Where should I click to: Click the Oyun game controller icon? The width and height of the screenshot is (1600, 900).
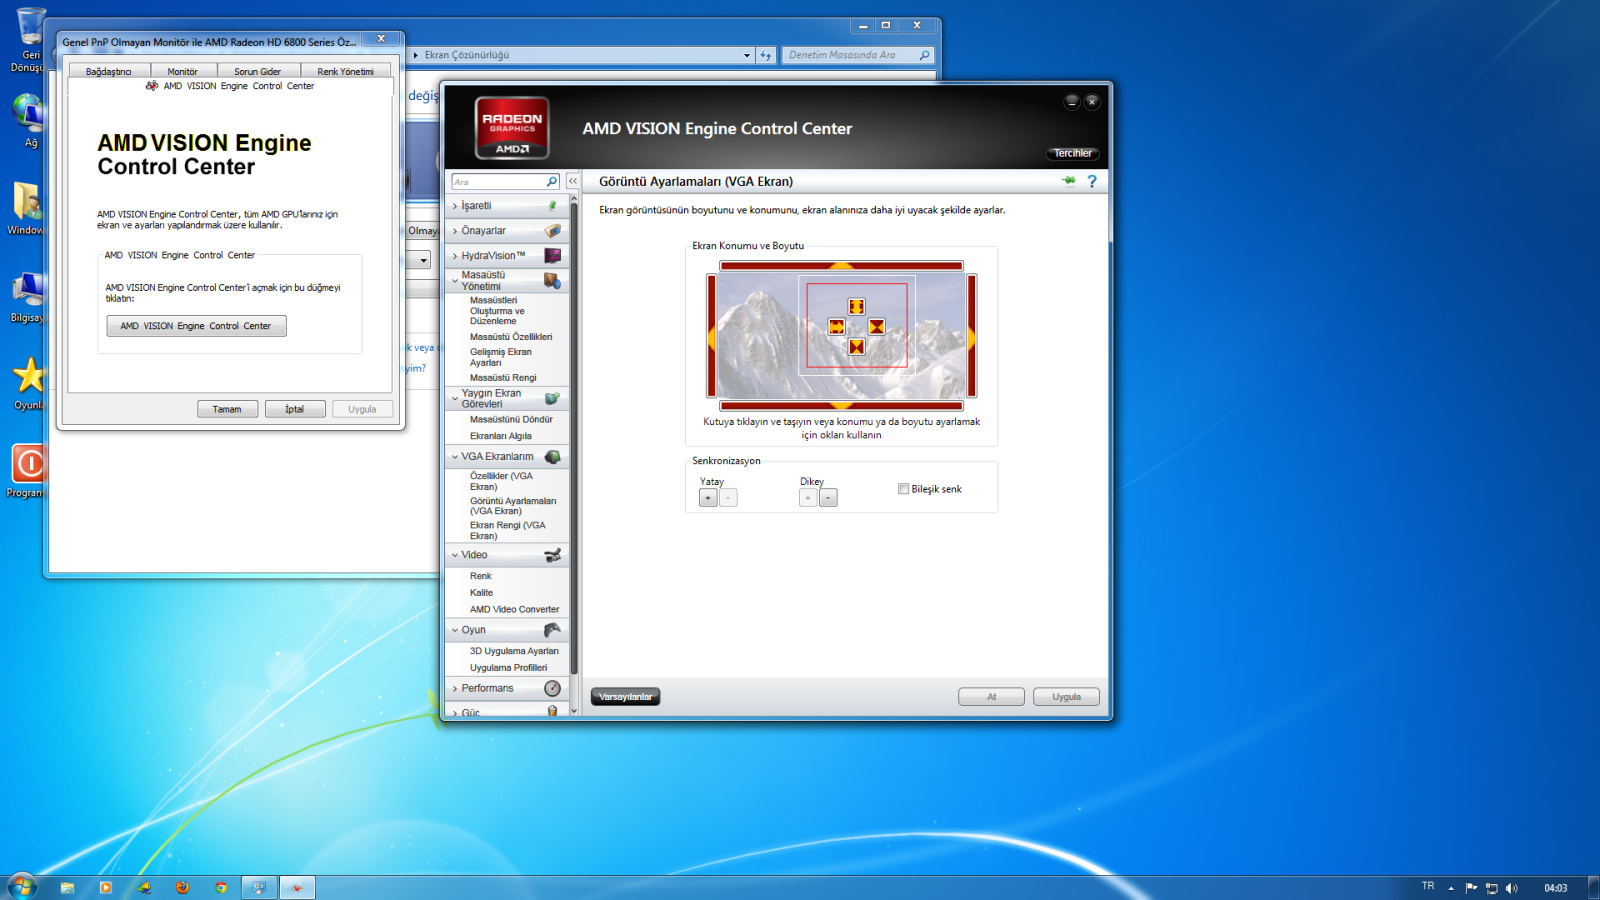point(552,630)
